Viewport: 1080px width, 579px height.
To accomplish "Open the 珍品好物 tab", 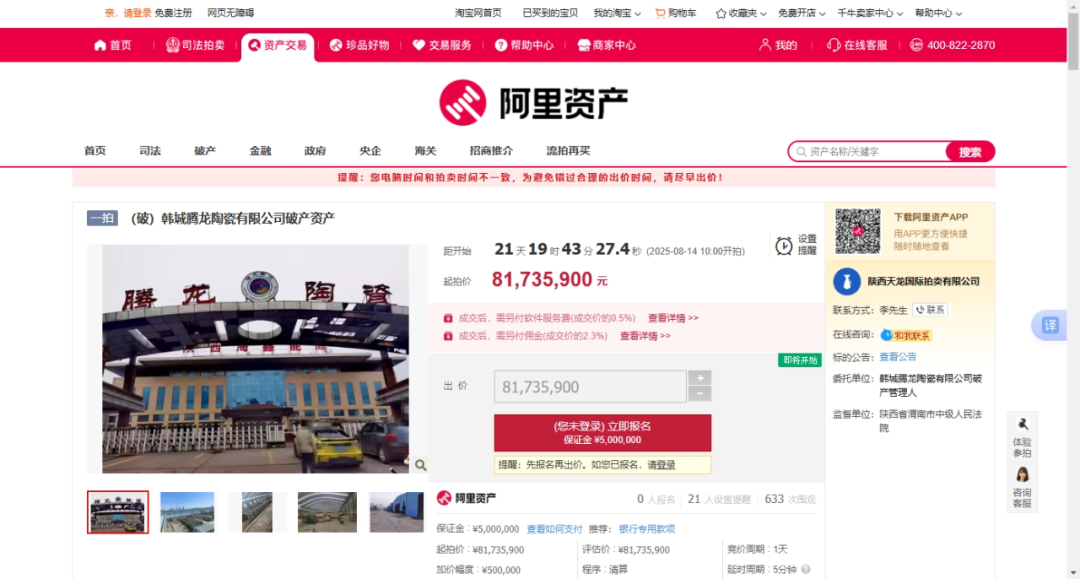I will 360,45.
